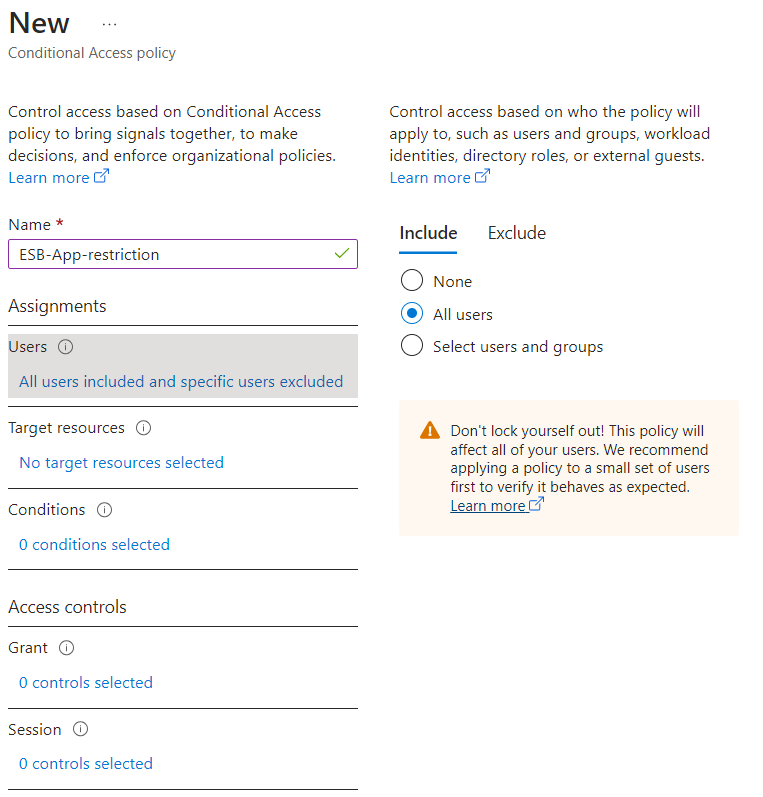Open No target resources selected link
The image size is (763, 797).
(x=121, y=463)
